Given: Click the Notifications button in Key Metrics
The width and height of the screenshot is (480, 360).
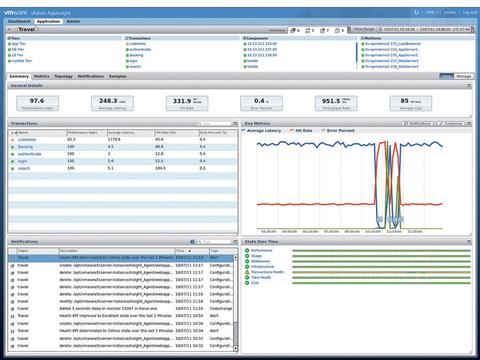Looking at the screenshot, I should point(418,124).
